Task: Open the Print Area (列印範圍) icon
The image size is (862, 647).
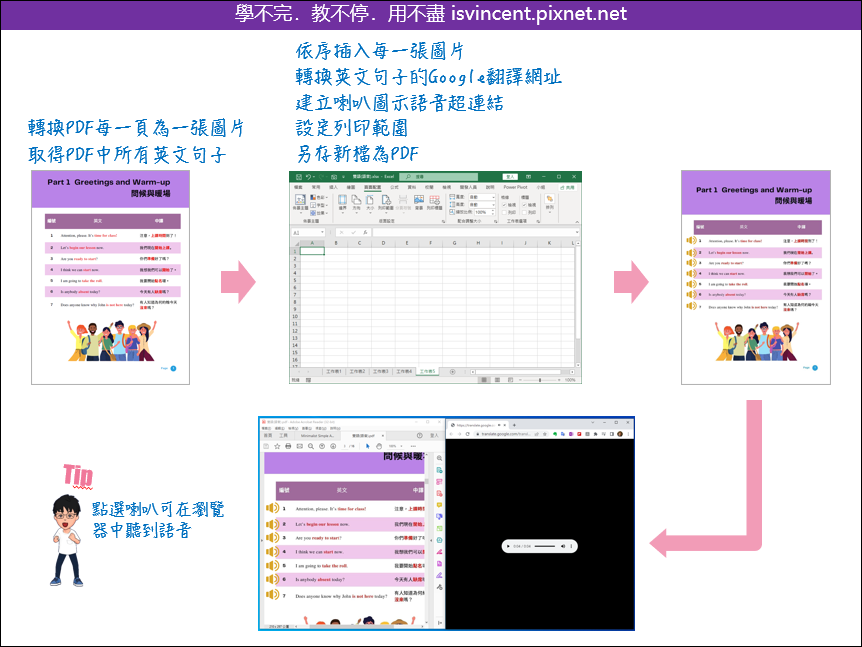Action: (x=386, y=202)
